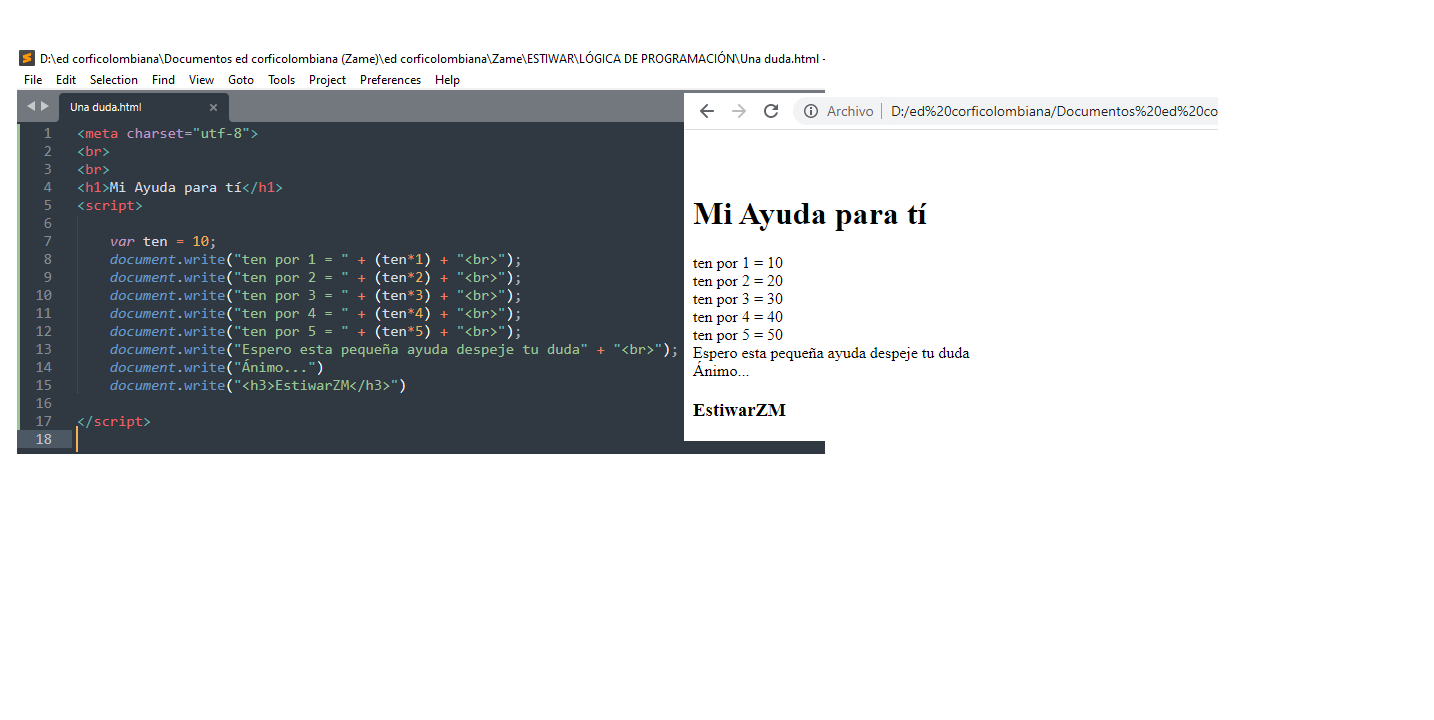Click the 'ten por 3' code line
1434x720 pixels.
[x=316, y=295]
